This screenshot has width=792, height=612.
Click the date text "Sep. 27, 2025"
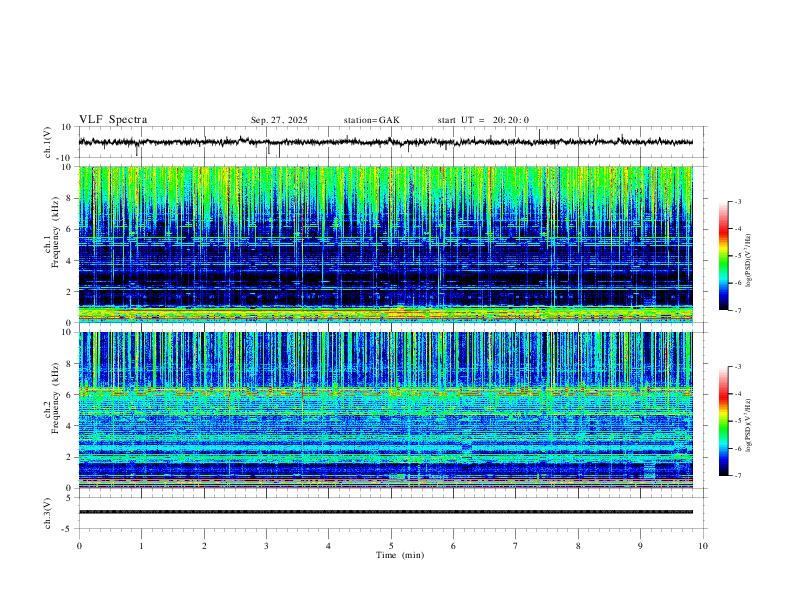click(x=279, y=120)
